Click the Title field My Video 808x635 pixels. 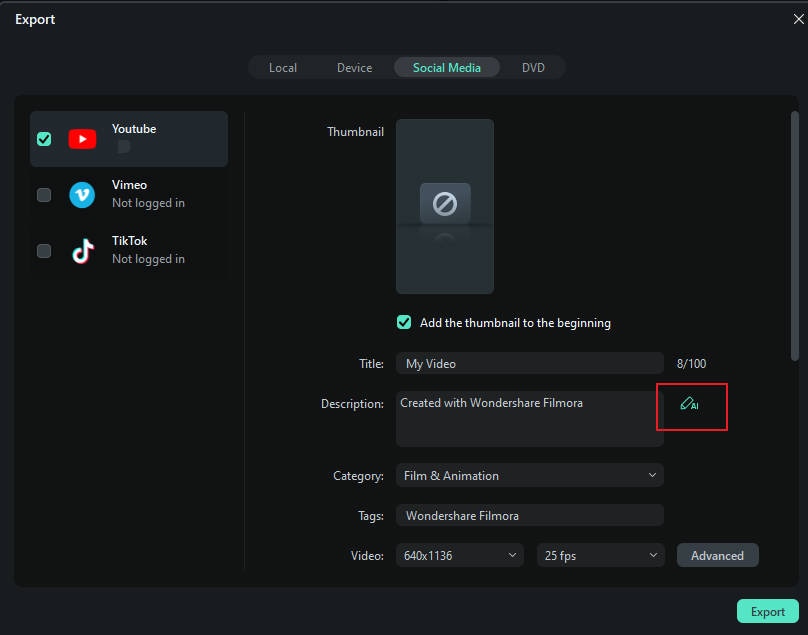click(530, 363)
